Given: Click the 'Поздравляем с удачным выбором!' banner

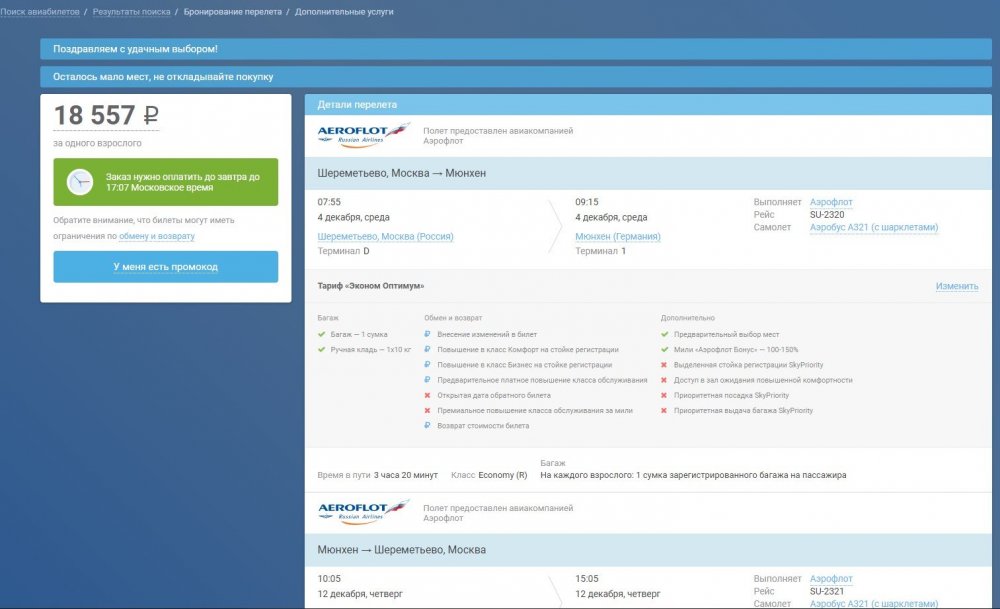Looking at the screenshot, I should (516, 49).
